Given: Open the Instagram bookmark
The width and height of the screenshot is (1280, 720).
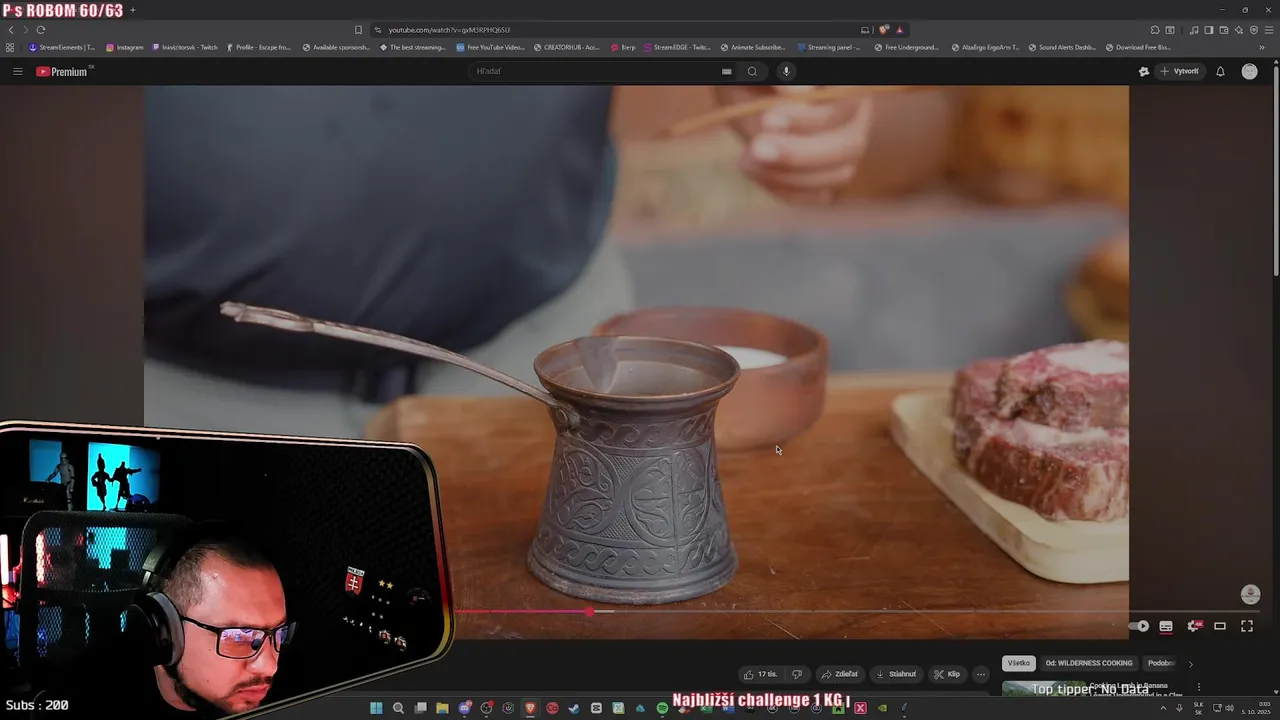Looking at the screenshot, I should [125, 47].
